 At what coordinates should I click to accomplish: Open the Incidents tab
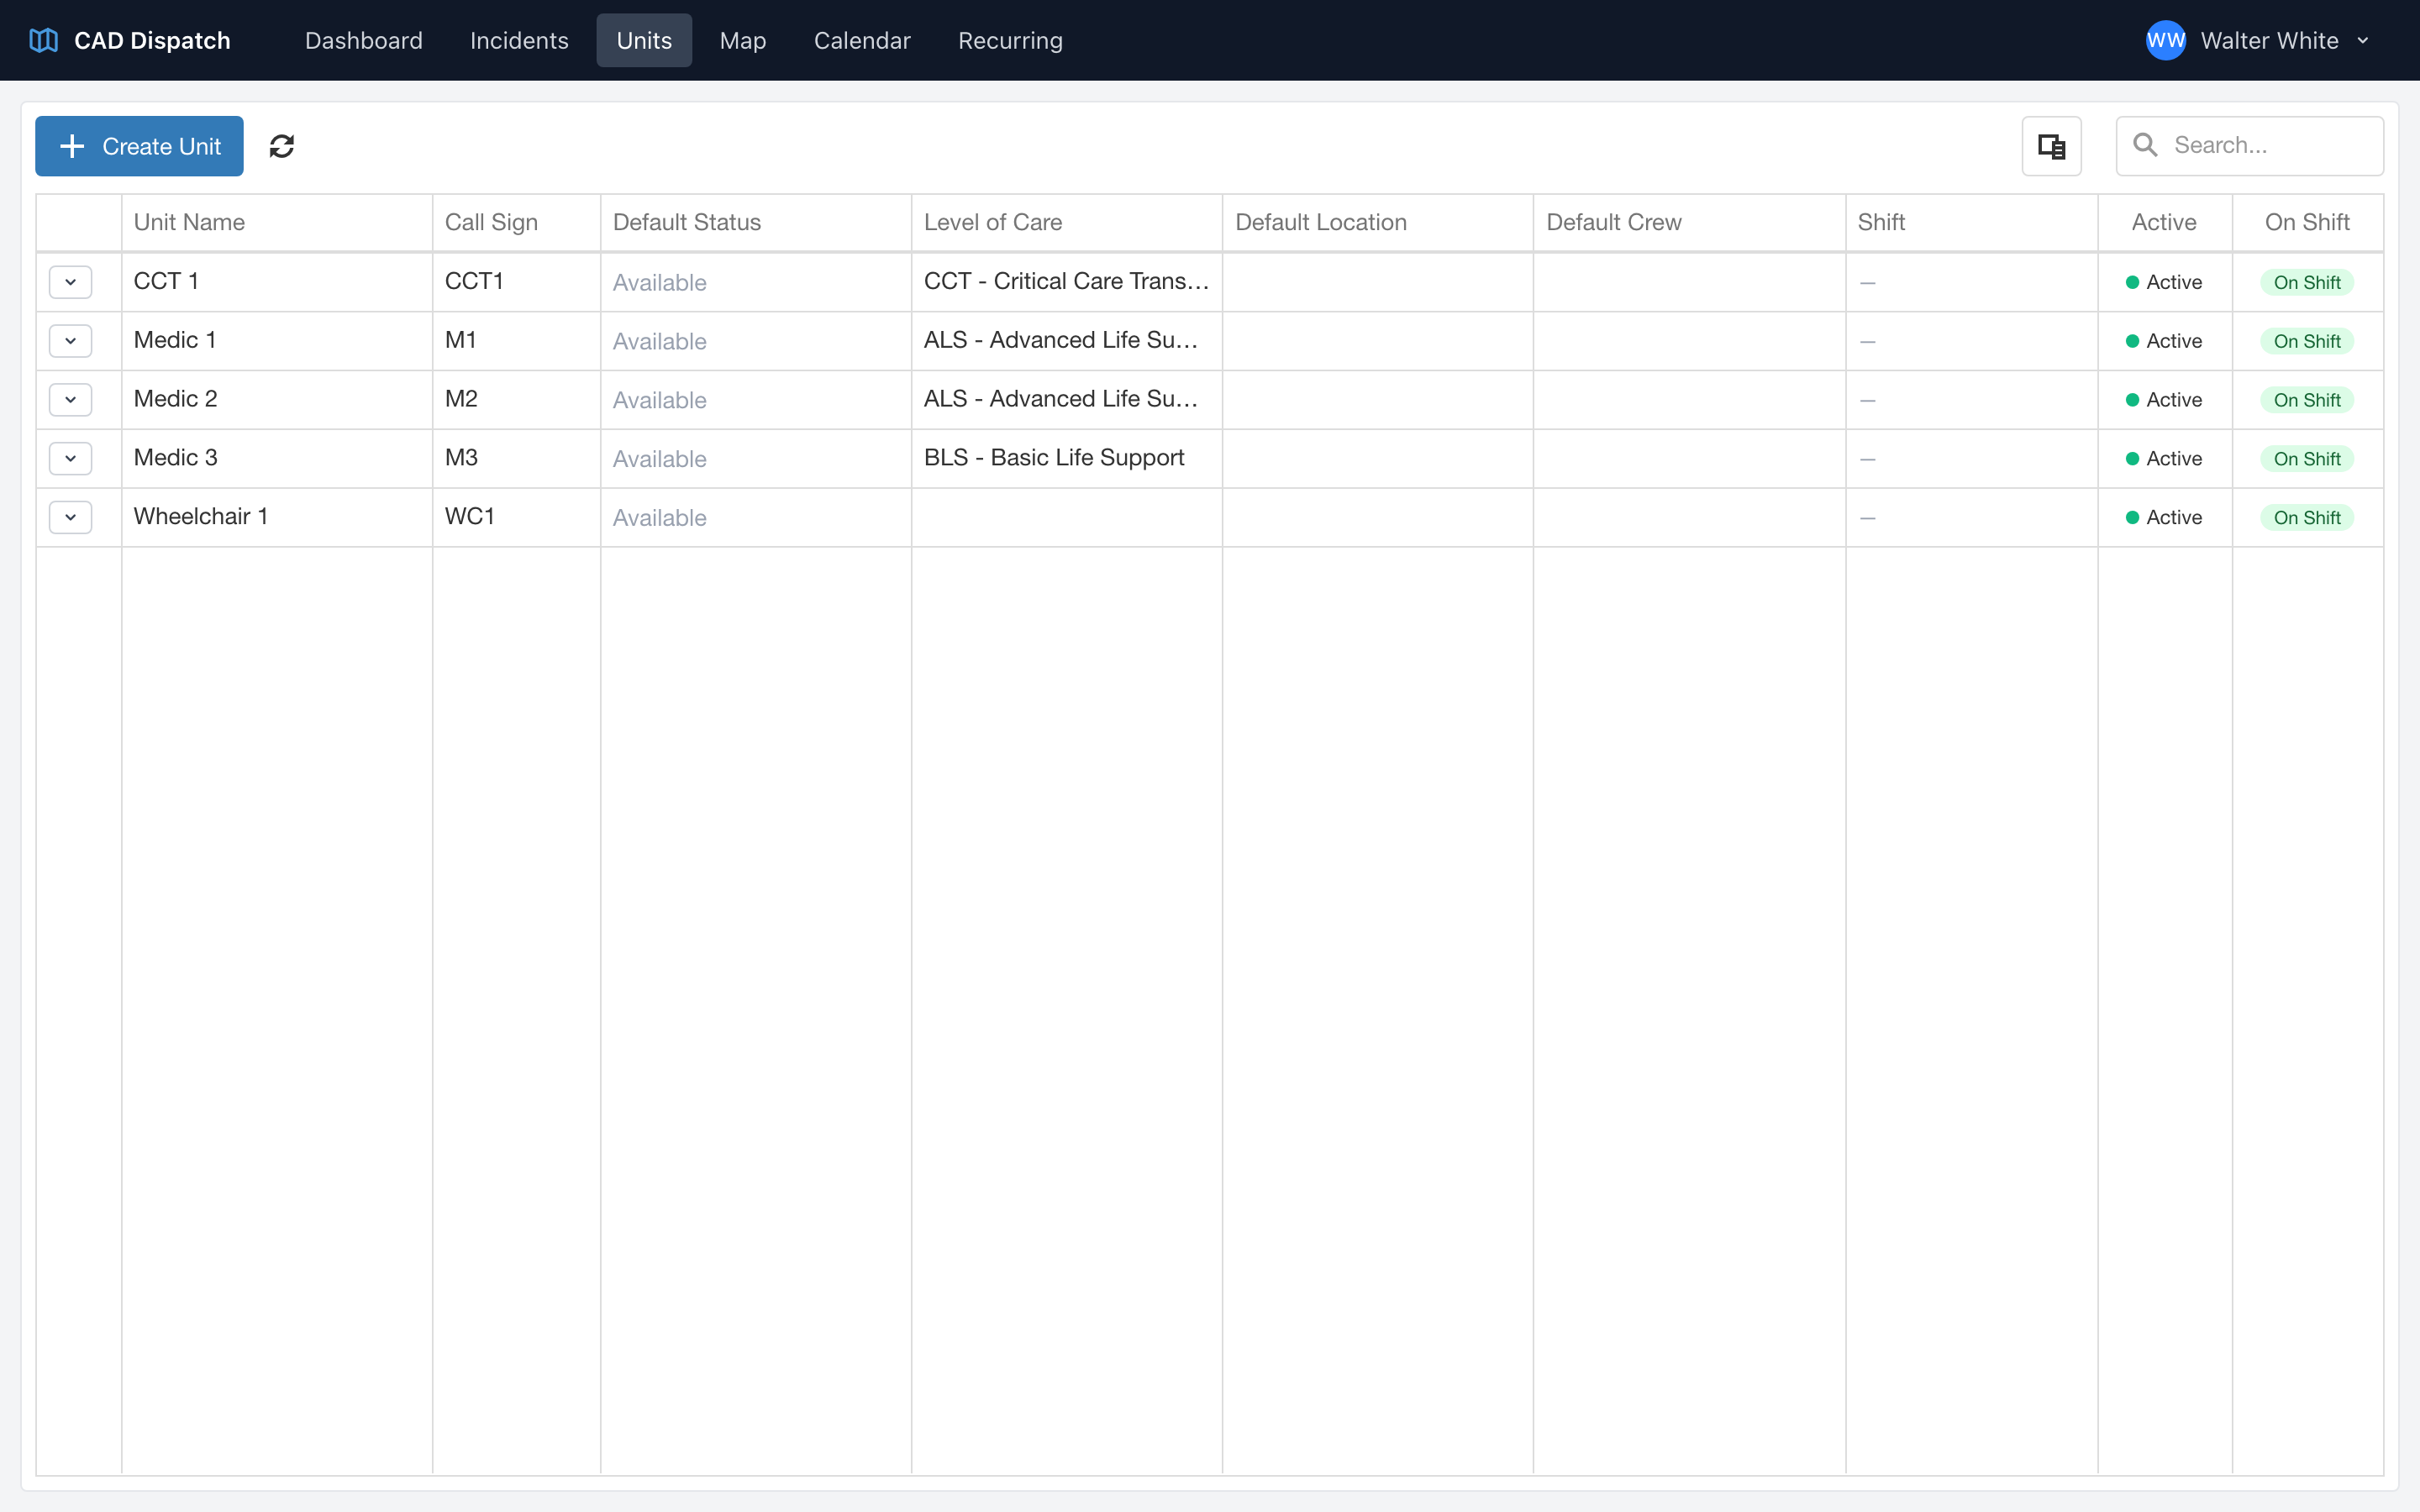(x=519, y=41)
